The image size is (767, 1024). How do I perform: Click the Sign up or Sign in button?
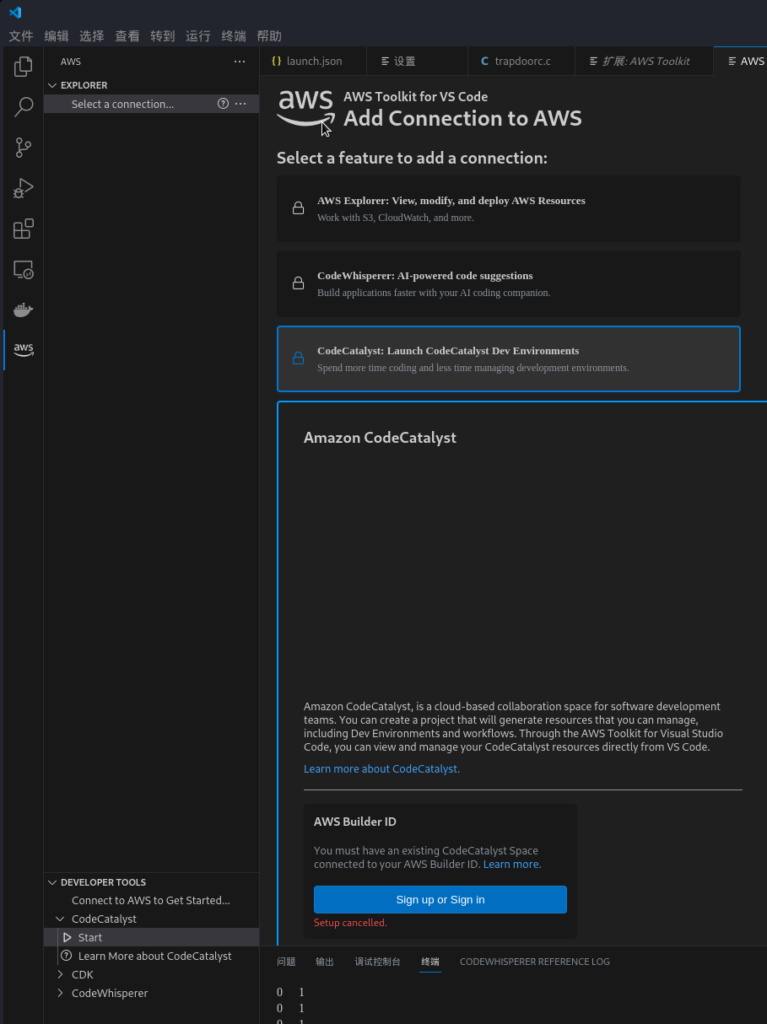click(x=440, y=899)
